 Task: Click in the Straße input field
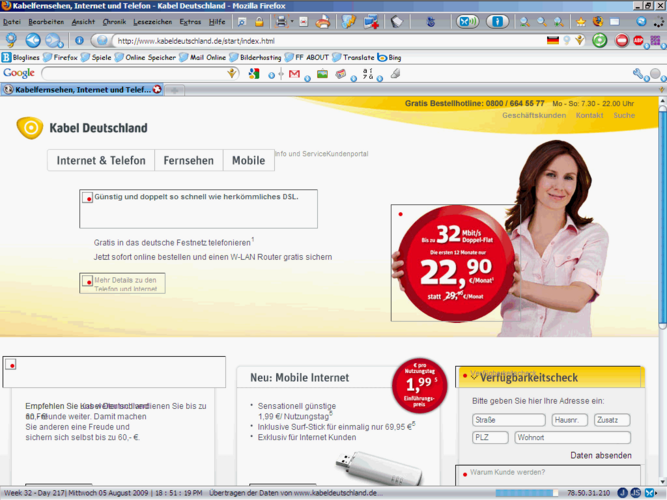pos(508,420)
